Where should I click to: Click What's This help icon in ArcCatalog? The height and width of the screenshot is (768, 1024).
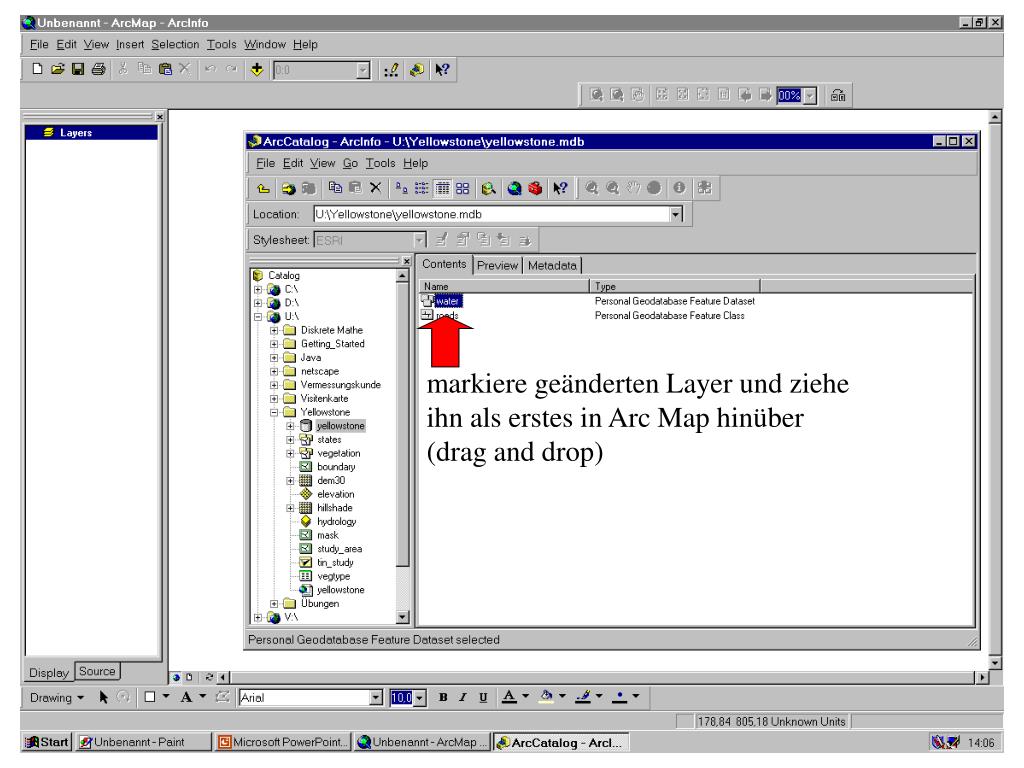(560, 188)
